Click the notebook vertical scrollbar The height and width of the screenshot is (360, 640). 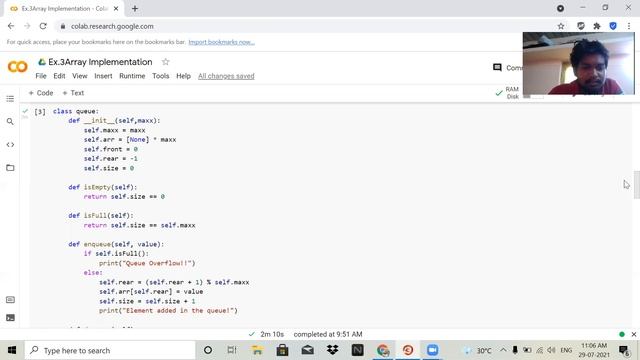coord(637,184)
